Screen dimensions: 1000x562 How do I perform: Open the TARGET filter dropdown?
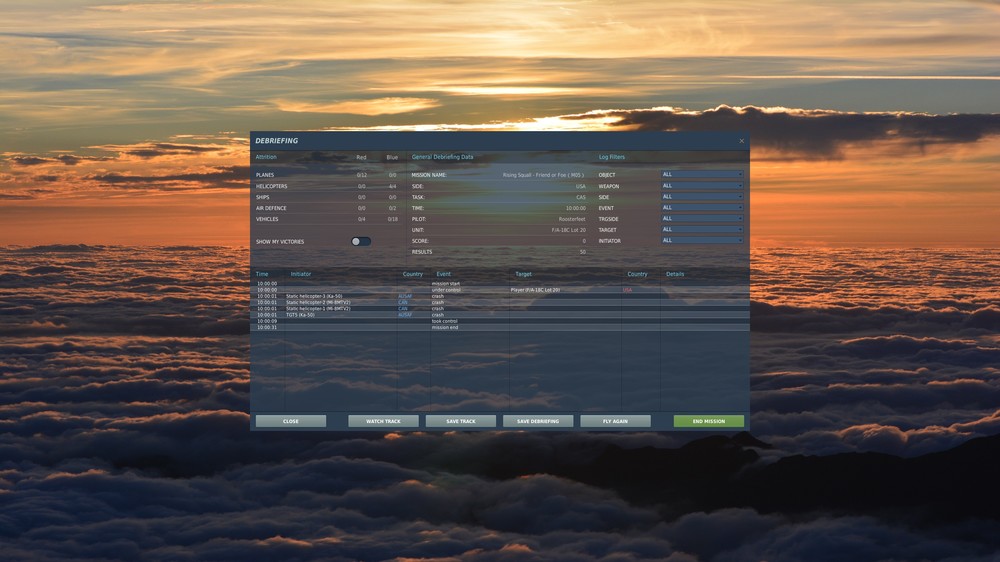click(x=702, y=229)
